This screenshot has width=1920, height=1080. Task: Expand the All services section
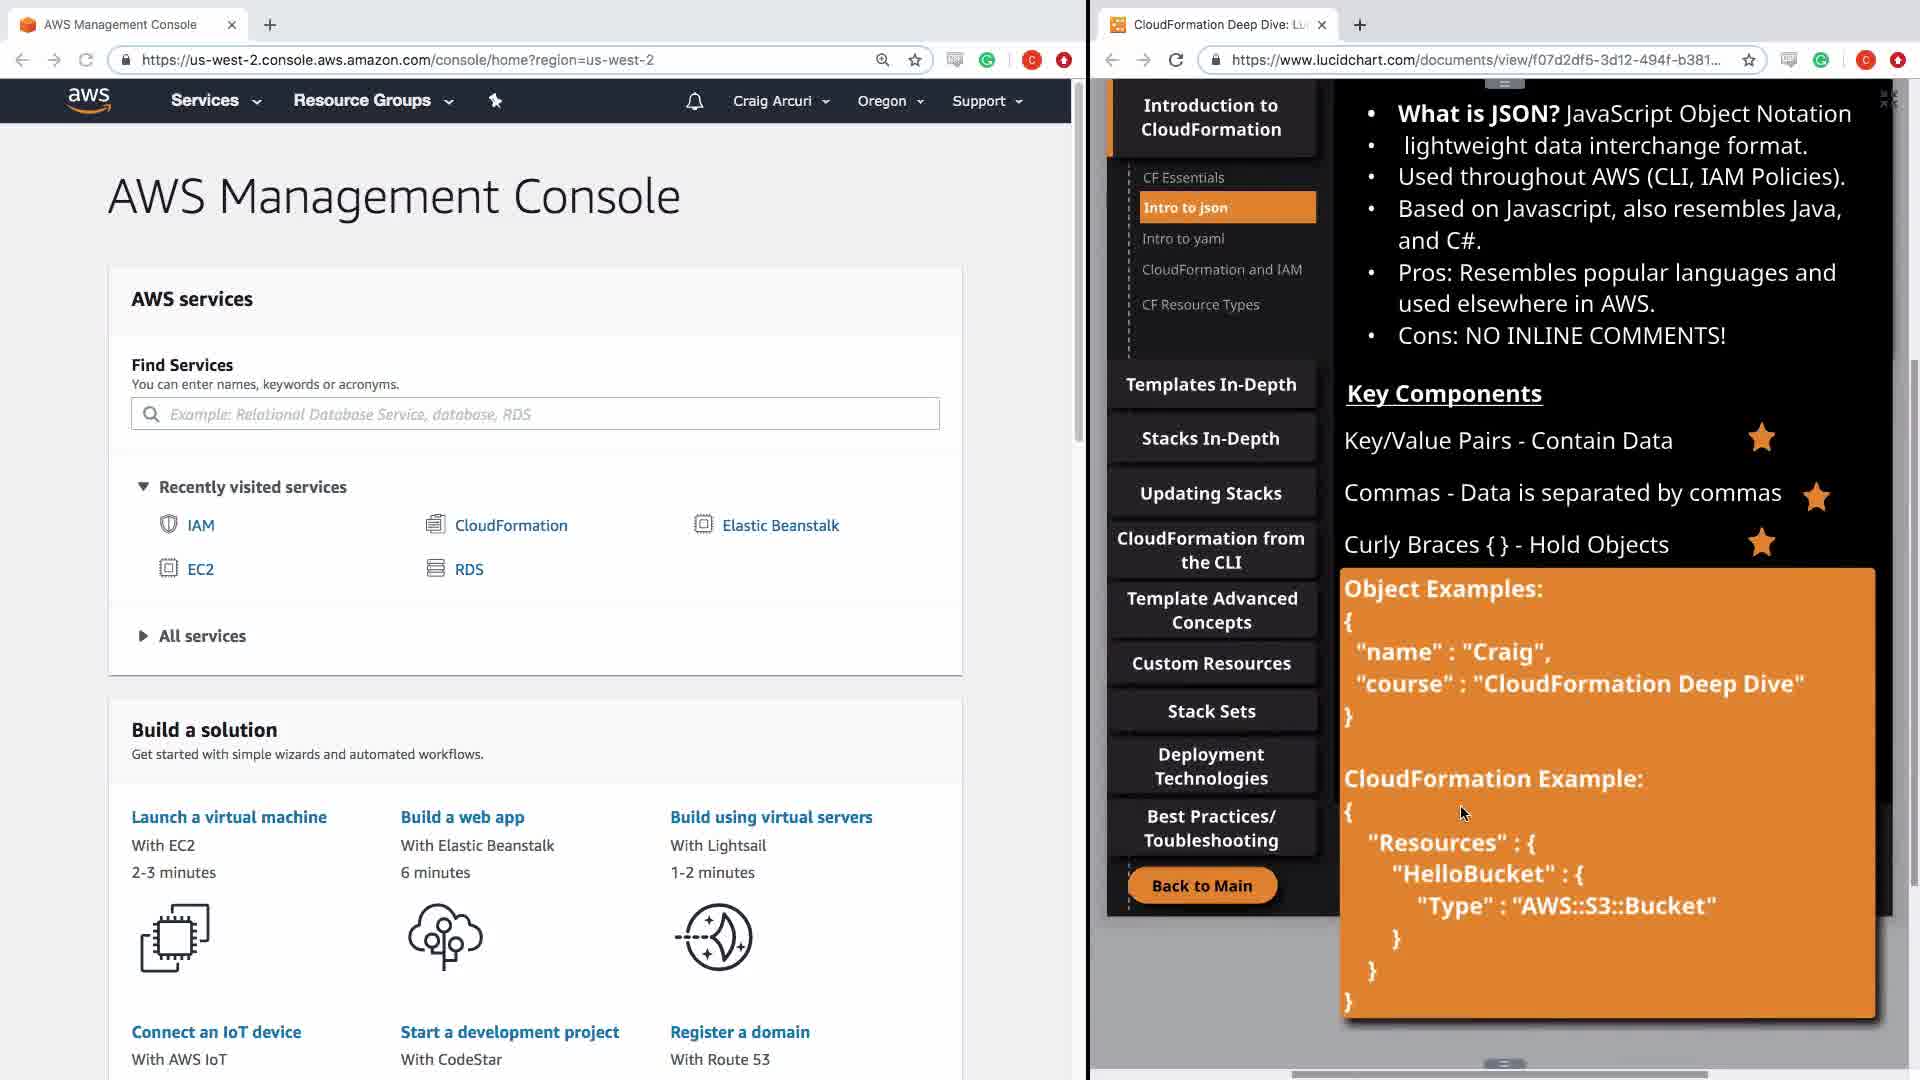point(143,636)
